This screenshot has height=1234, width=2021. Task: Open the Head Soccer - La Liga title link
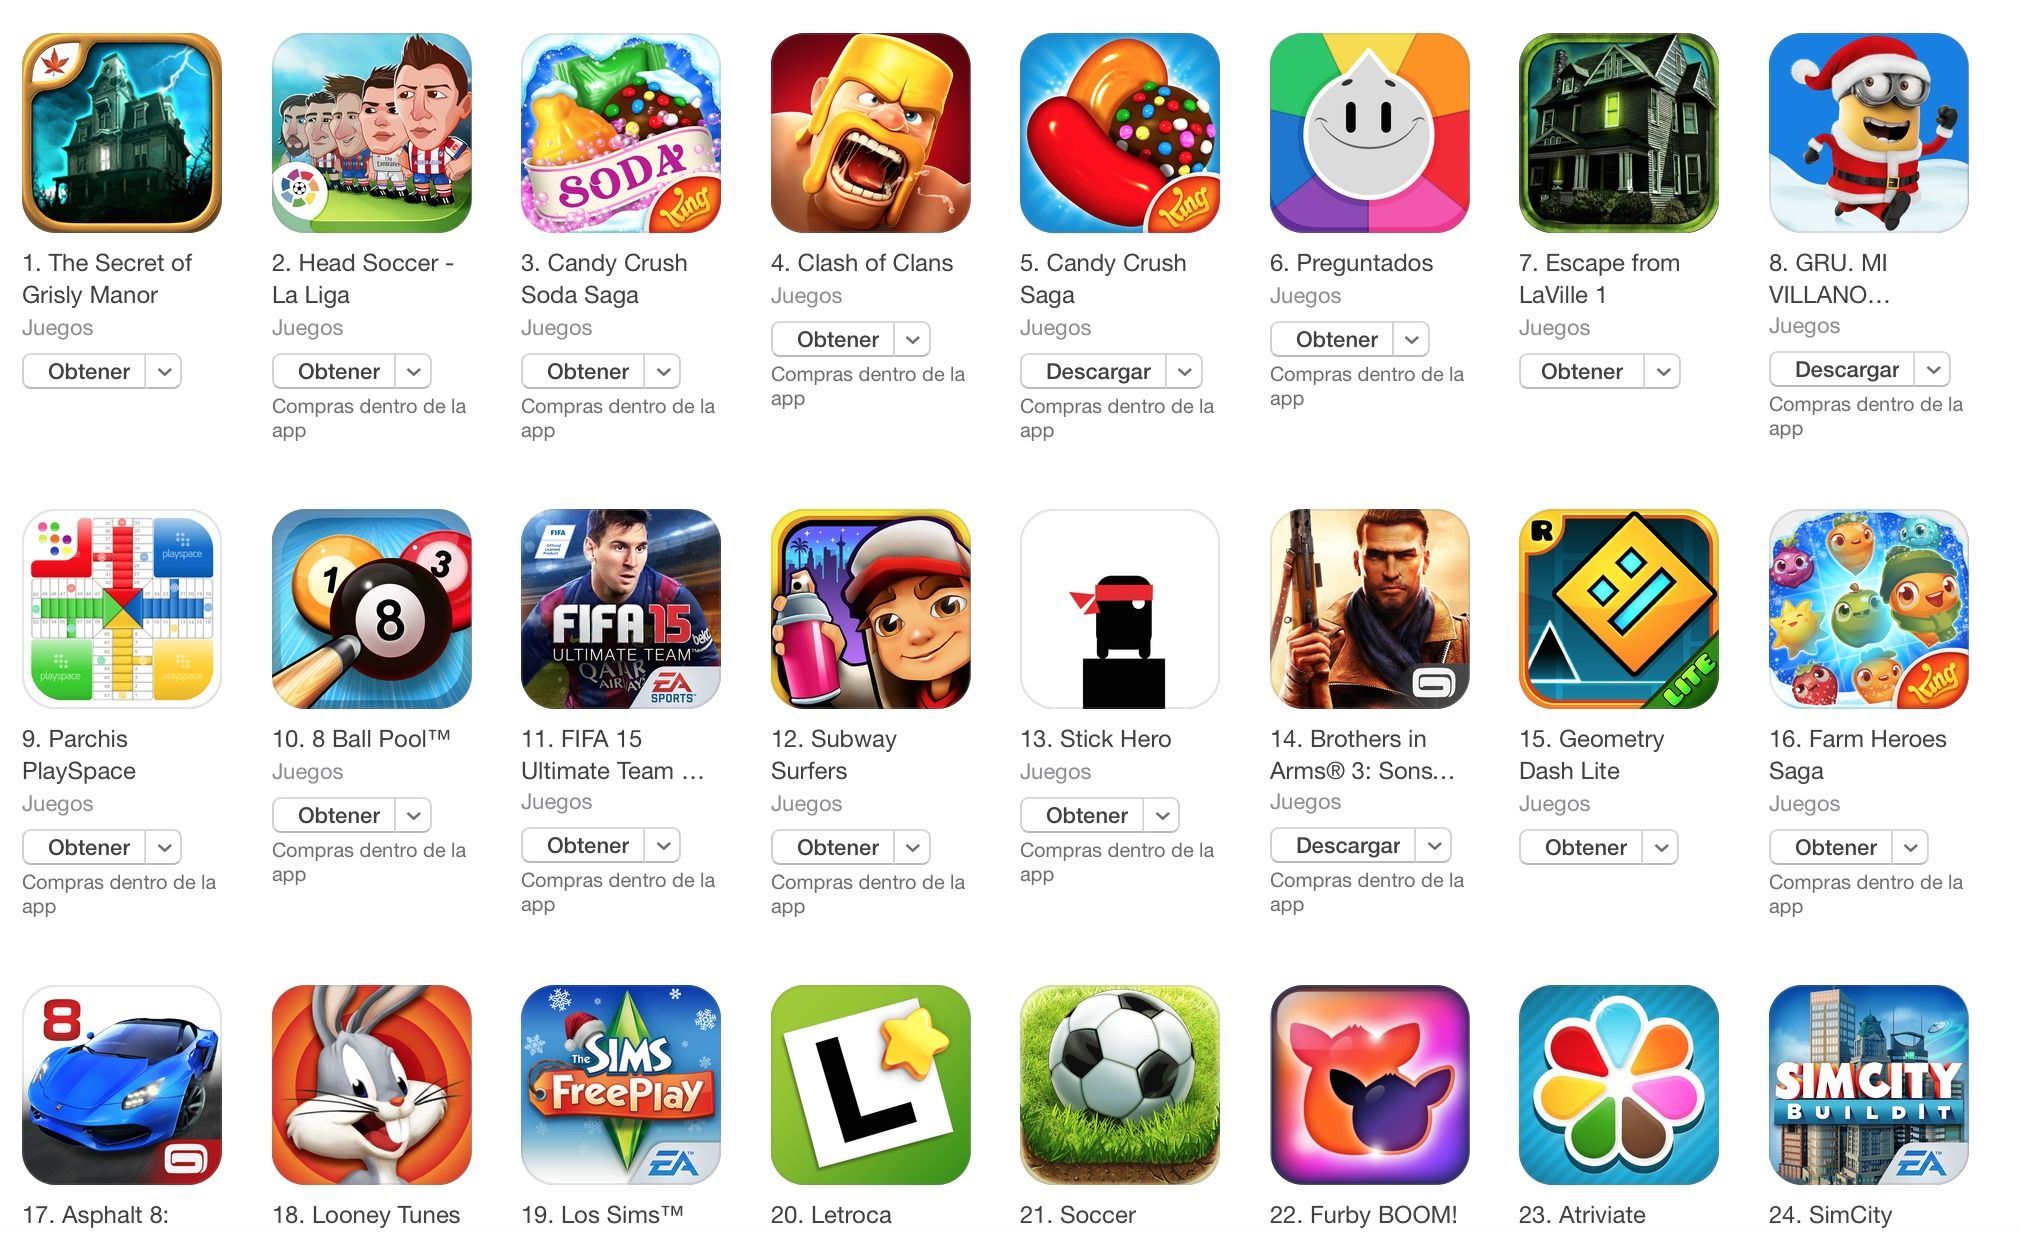point(363,279)
